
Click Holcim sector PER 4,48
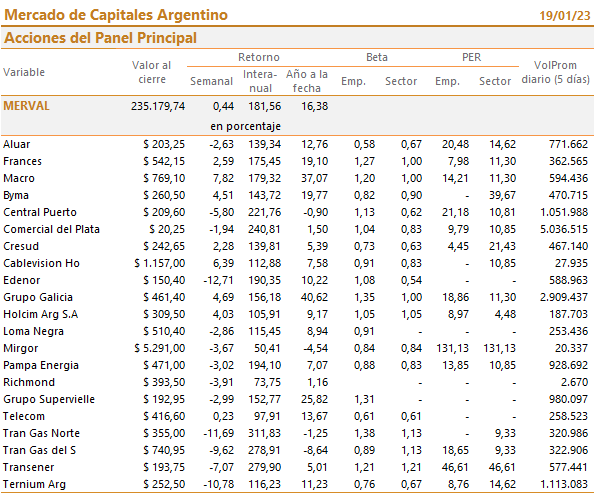pyautogui.click(x=505, y=315)
